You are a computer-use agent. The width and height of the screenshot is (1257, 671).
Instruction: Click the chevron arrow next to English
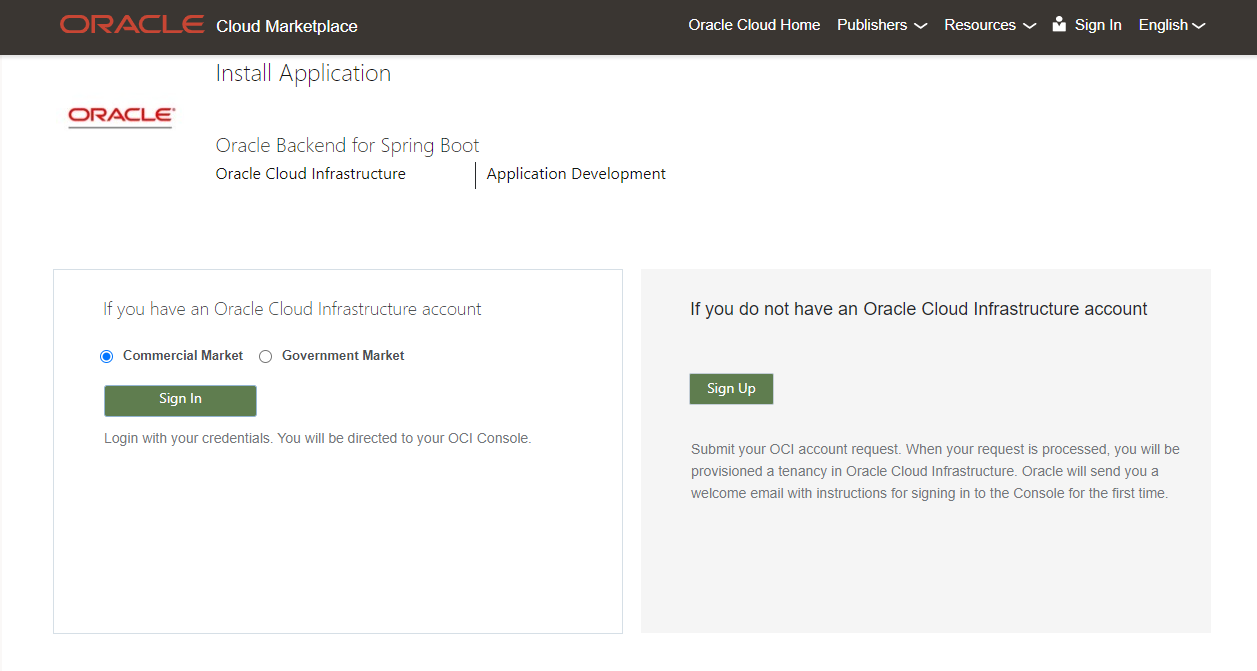[1199, 26]
